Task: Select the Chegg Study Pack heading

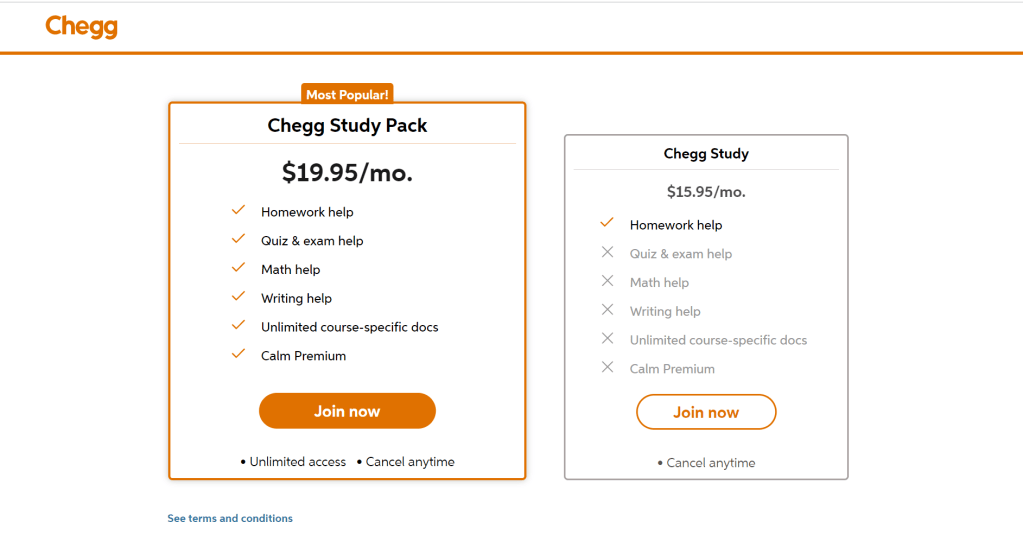Action: [347, 126]
